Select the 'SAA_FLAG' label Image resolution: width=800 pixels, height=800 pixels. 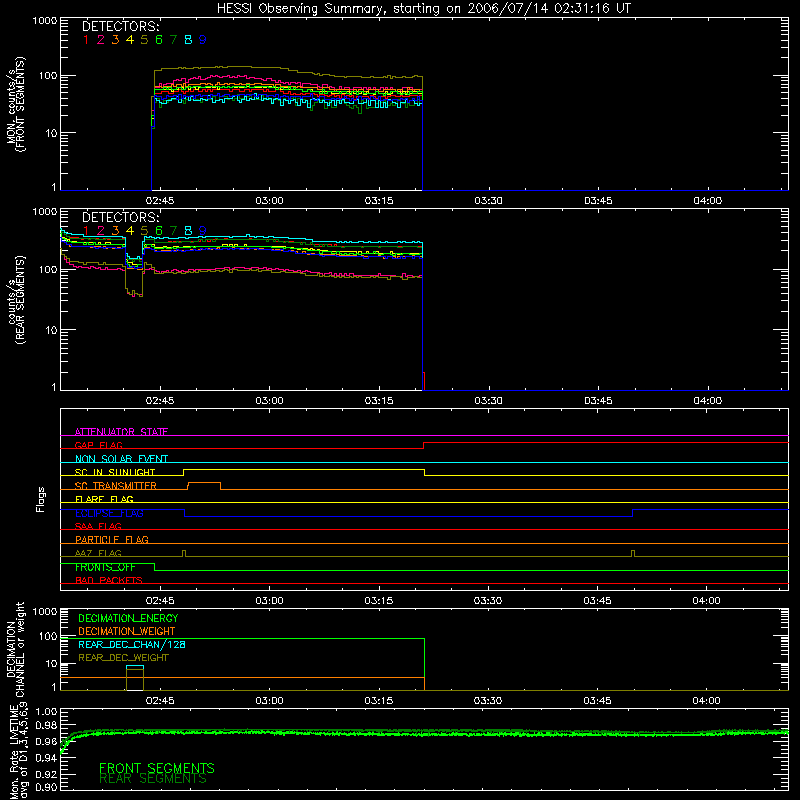(98, 526)
